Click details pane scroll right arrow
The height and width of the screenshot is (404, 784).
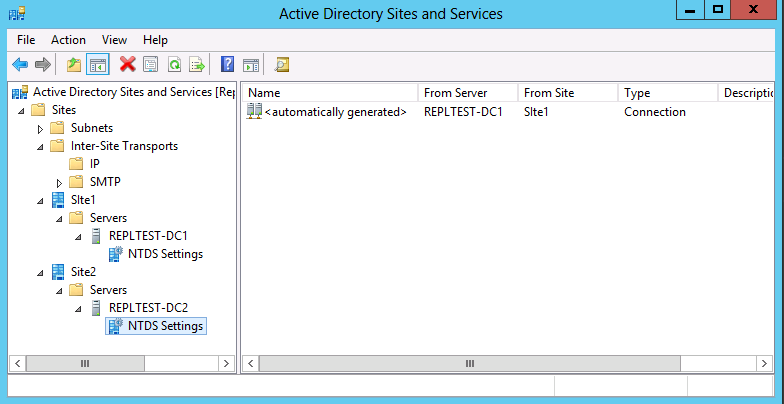point(764,364)
